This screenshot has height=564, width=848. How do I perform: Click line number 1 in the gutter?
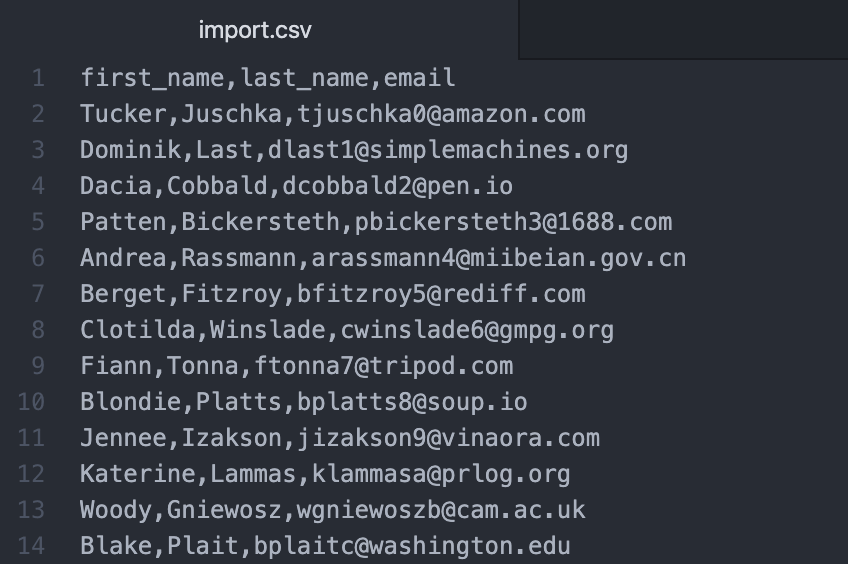point(38,78)
